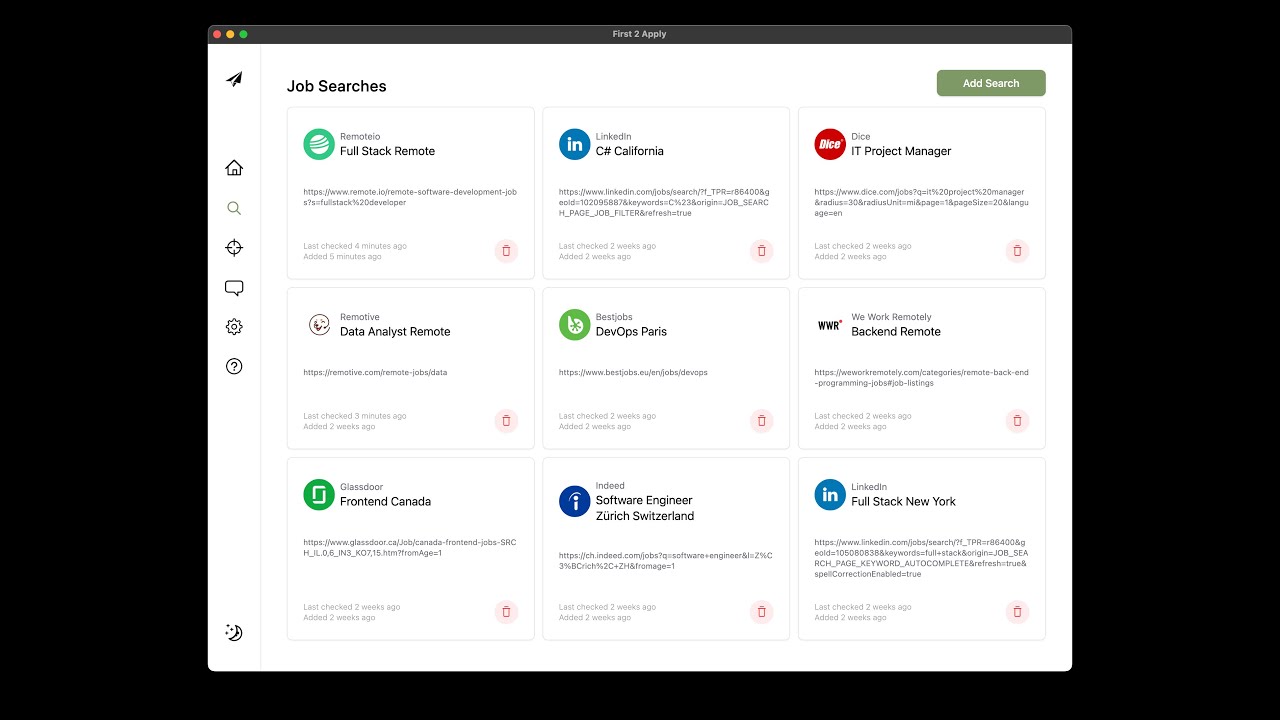1280x720 pixels.
Task: Click the Remoteio logo on Full Stack Remote
Action: click(319, 144)
